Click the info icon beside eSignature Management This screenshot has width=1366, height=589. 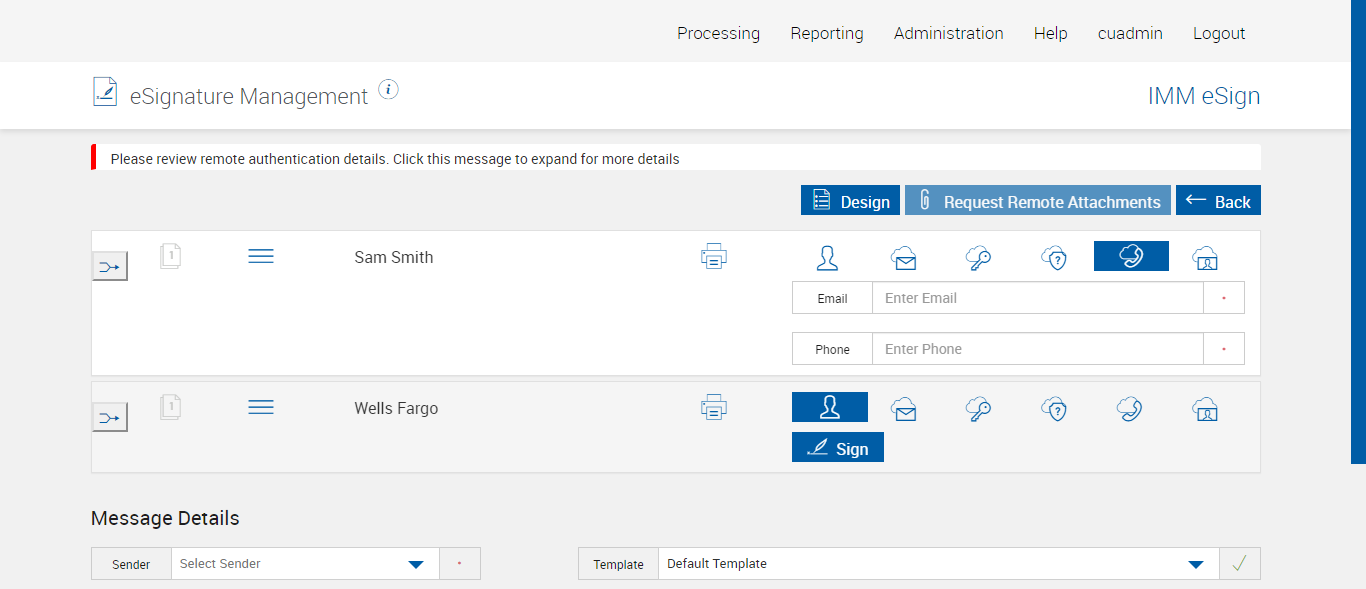[389, 90]
